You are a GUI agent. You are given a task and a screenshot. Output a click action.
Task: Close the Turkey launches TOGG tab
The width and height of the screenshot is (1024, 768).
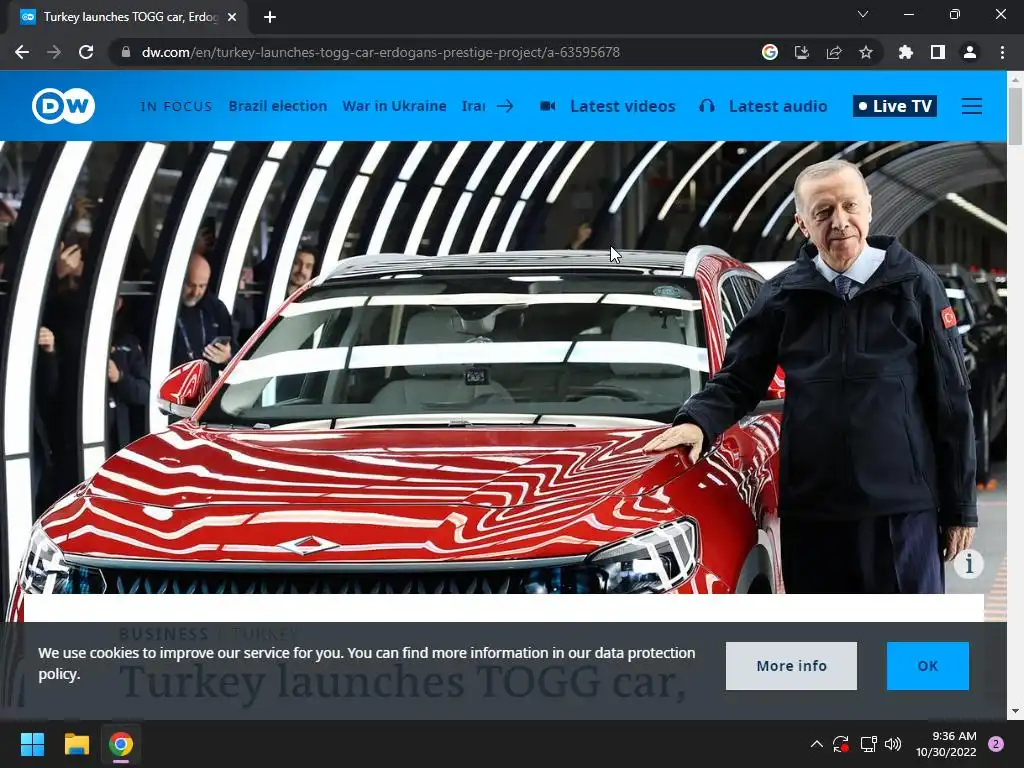[232, 17]
